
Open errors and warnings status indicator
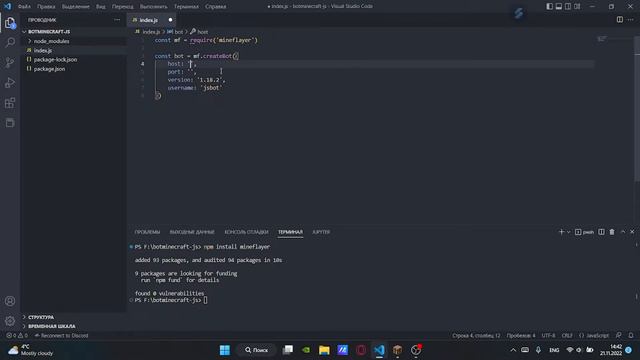(x=17, y=336)
